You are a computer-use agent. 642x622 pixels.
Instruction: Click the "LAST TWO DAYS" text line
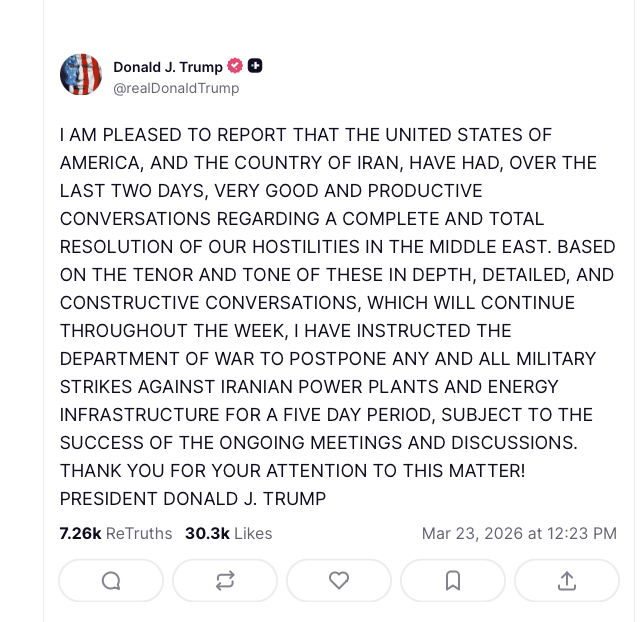(271, 191)
